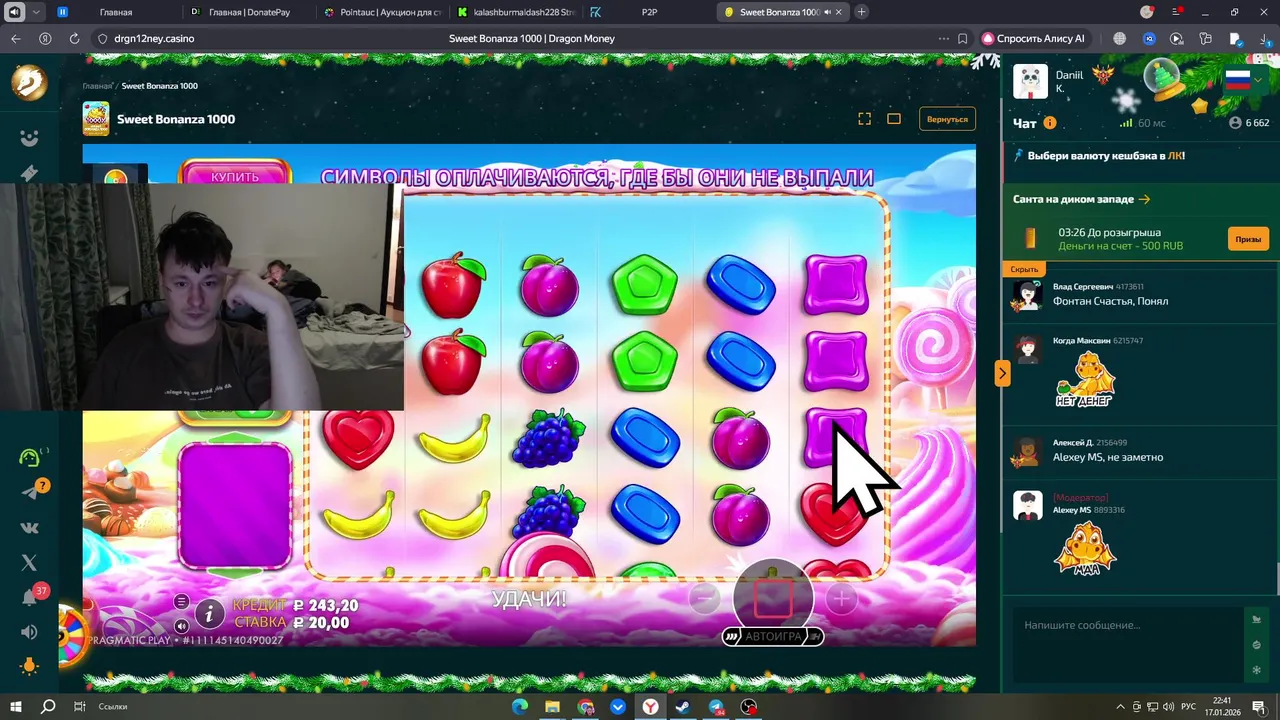Open the ЛК link in cashback notice
This screenshot has width=1280, height=720.
coord(1175,156)
